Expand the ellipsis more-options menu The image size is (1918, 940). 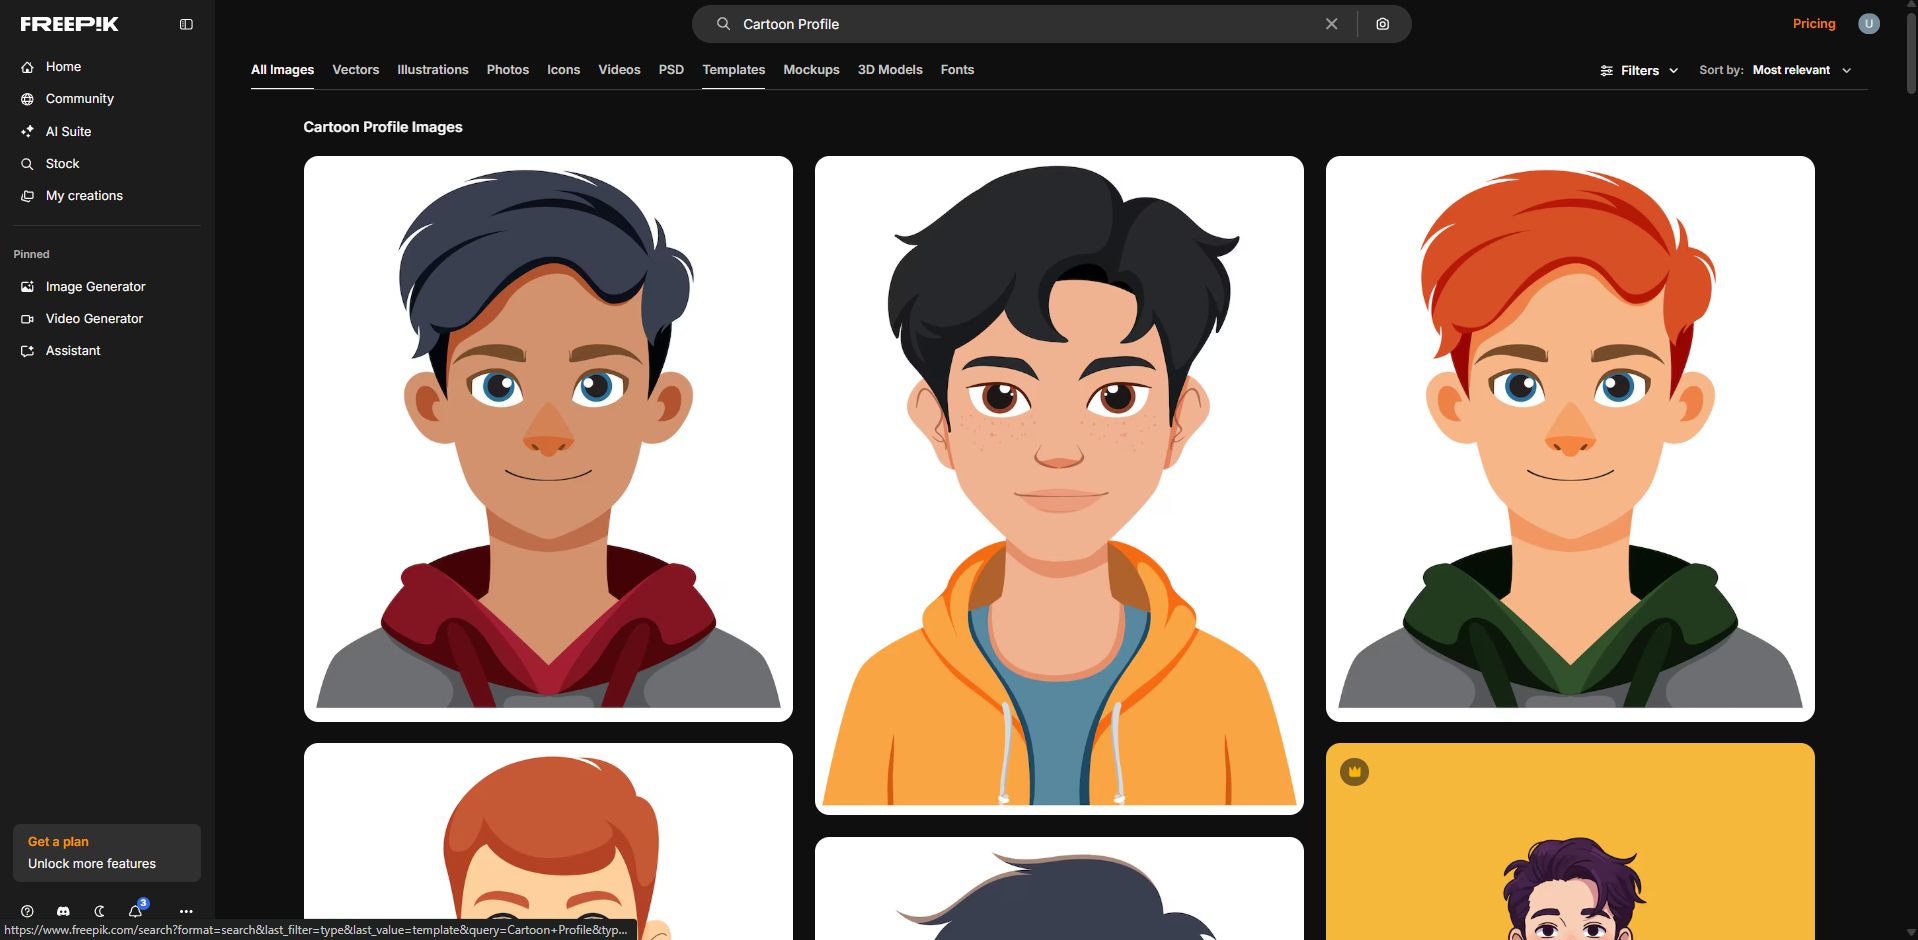(x=186, y=911)
